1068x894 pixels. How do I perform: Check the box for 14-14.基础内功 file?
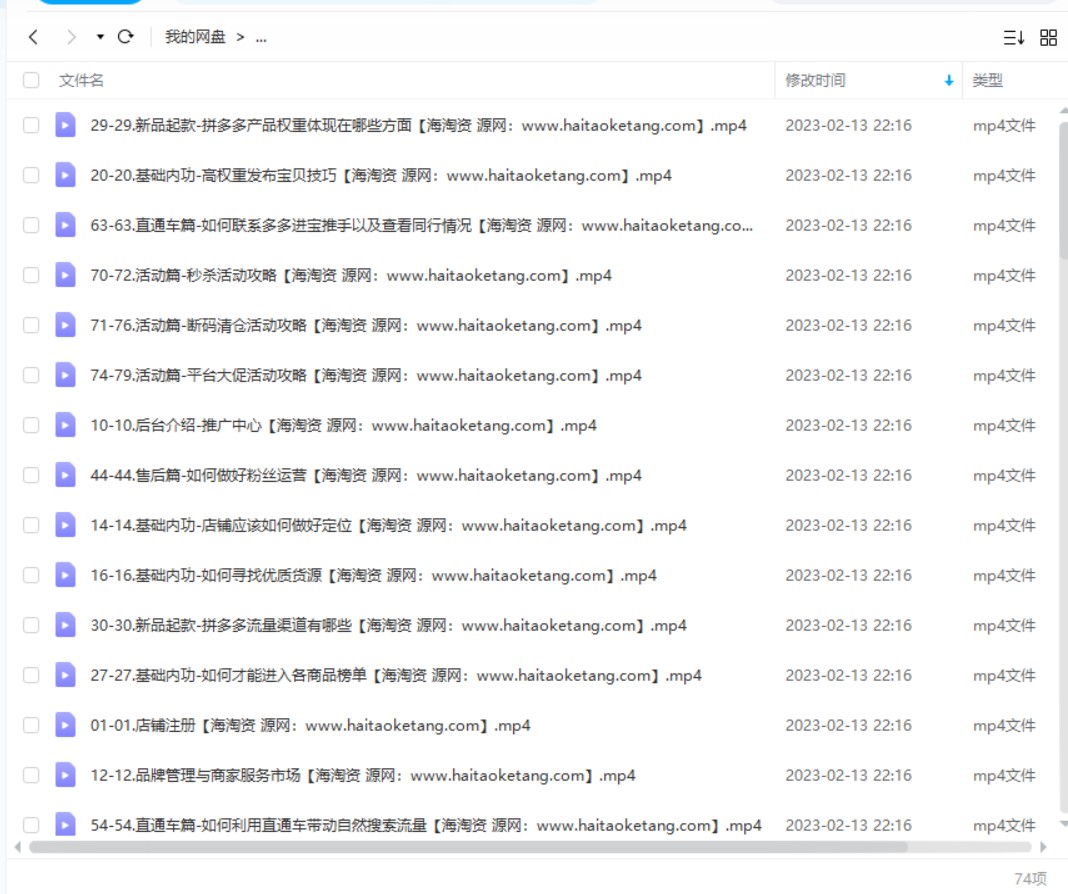tap(31, 525)
